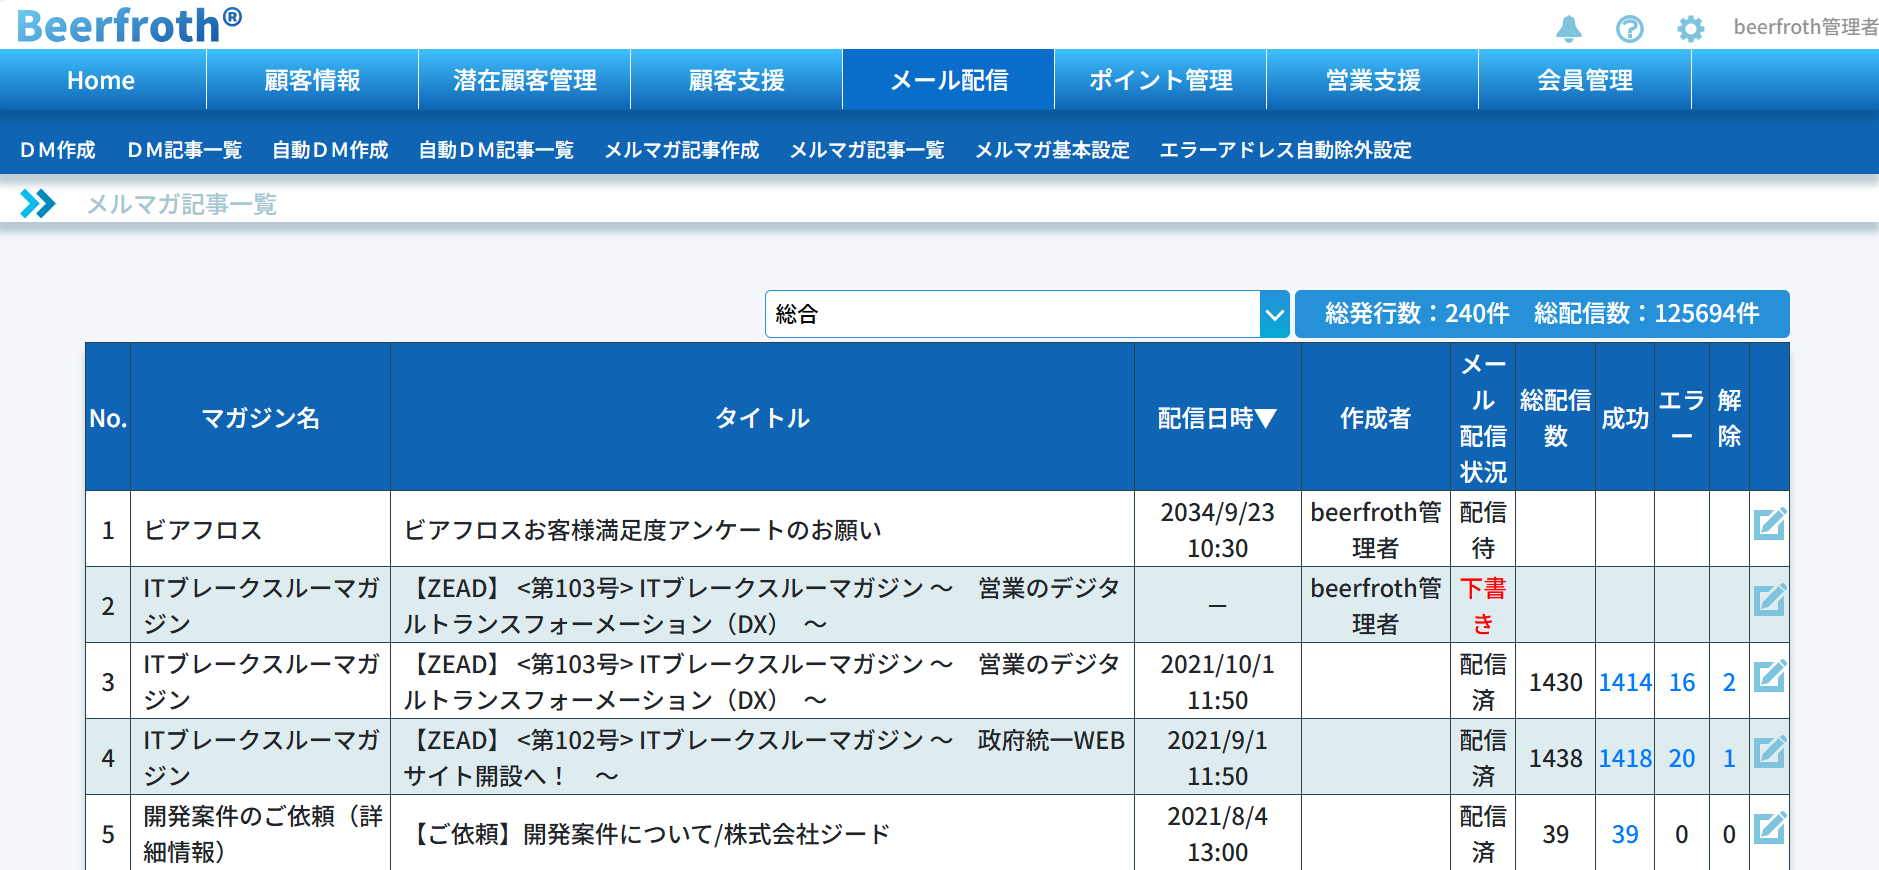Open the DM作成 submenu item
Image resolution: width=1879 pixels, height=870 pixels.
(58, 150)
